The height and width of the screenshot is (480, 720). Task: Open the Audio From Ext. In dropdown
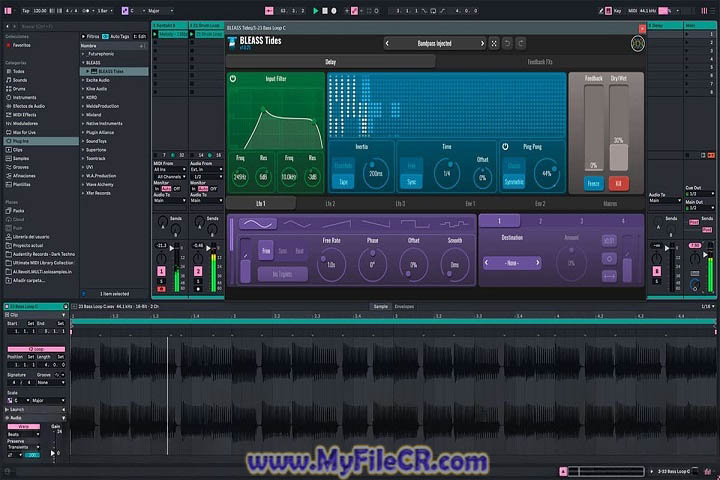[x=206, y=169]
